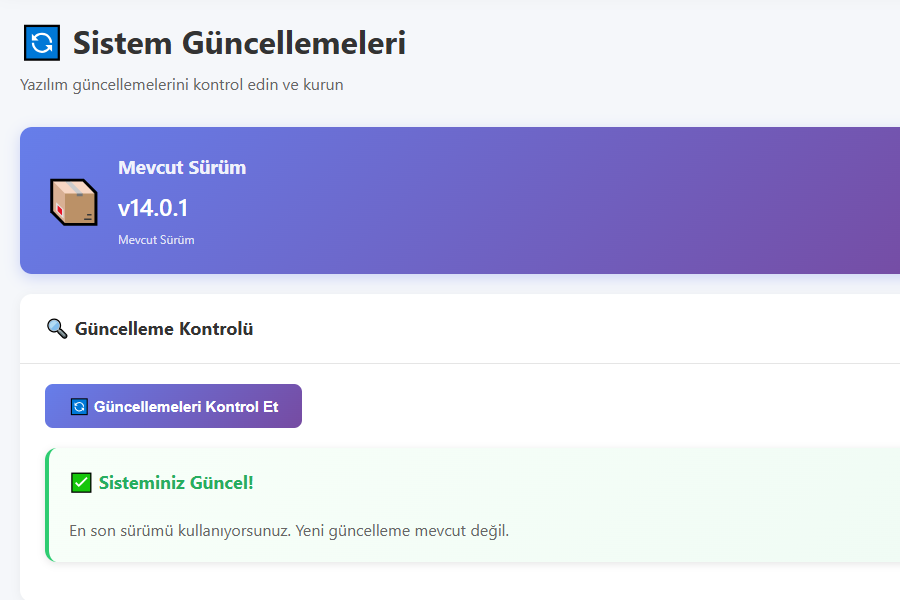Click the bold Mevcut Sürüm heading
The height and width of the screenshot is (600, 900).
(x=182, y=167)
